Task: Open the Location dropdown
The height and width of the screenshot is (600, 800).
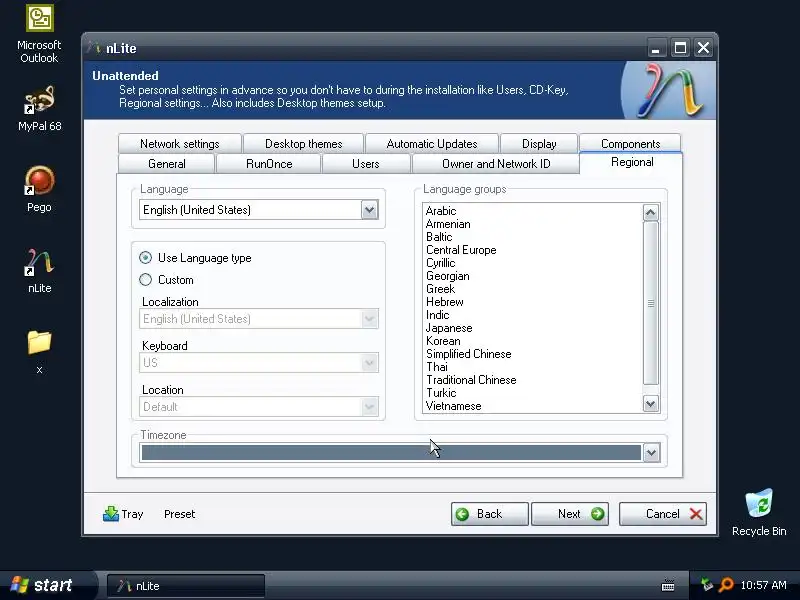Action: pos(369,407)
